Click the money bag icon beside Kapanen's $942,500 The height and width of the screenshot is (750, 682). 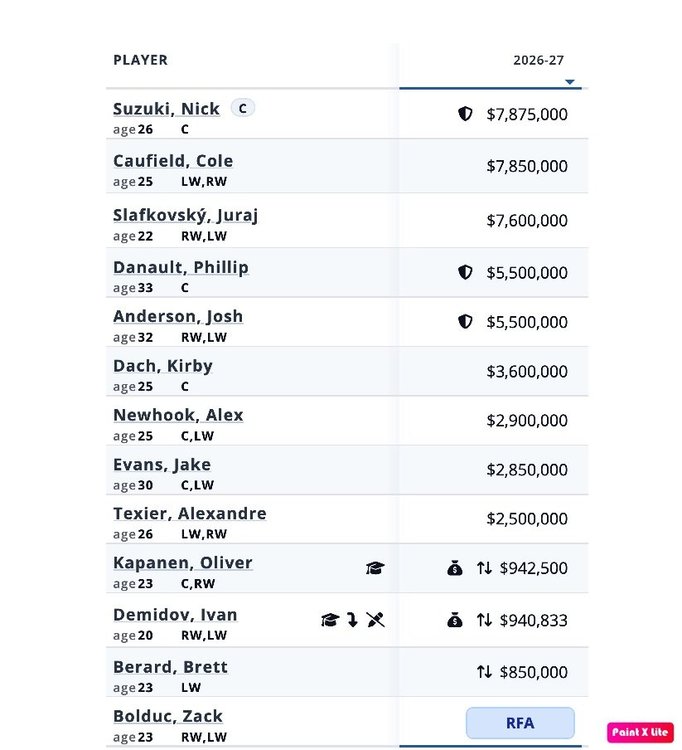tap(454, 568)
